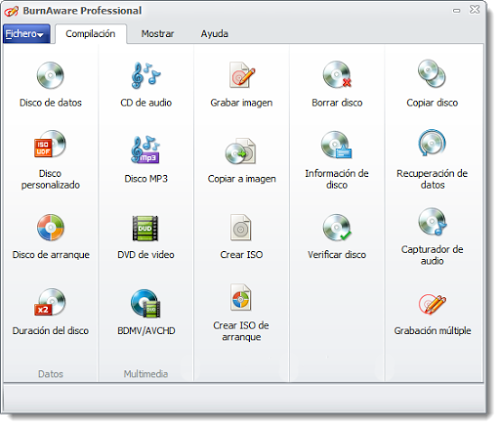Image resolution: width=500 pixels, height=427 pixels.
Task: Select the DVD de video icon
Action: 145,228
